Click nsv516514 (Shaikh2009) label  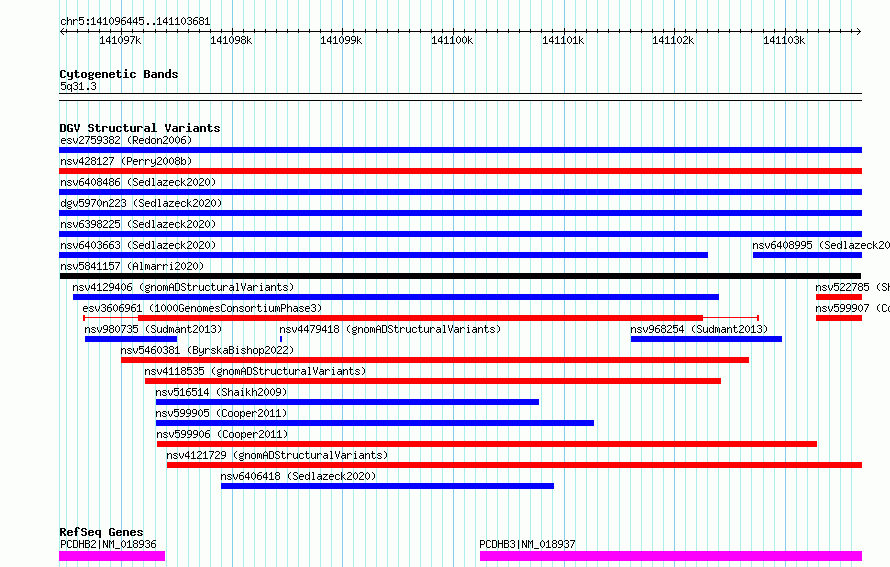[x=221, y=392]
